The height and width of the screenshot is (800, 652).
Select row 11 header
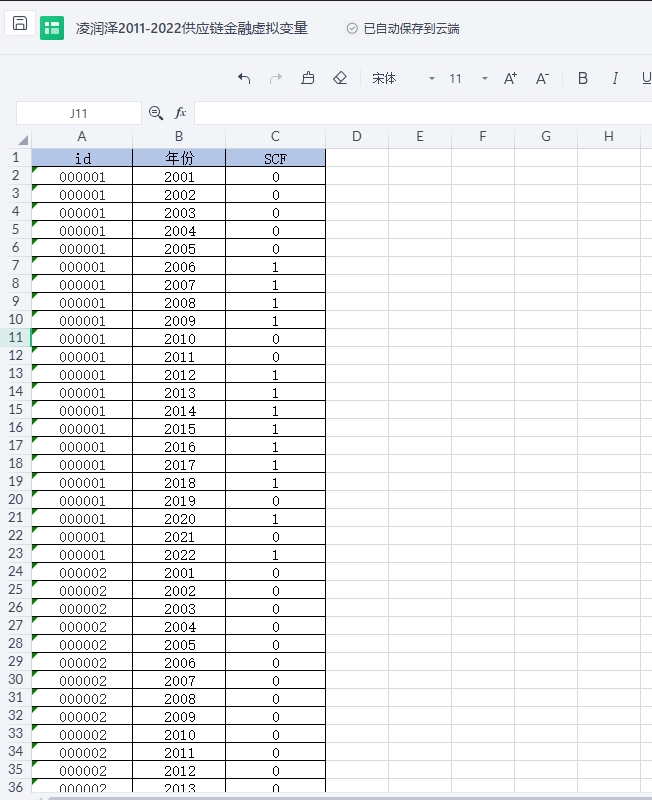click(x=16, y=338)
